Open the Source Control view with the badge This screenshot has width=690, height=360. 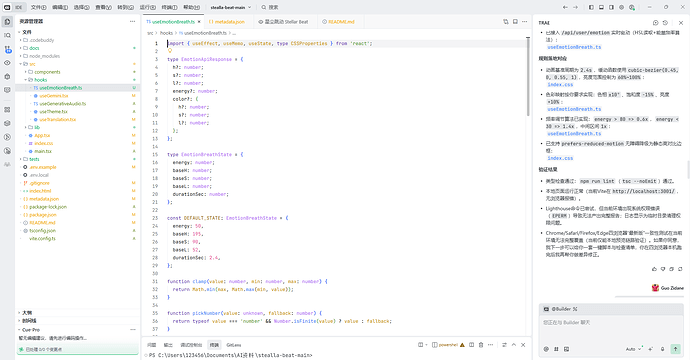coord(7,49)
